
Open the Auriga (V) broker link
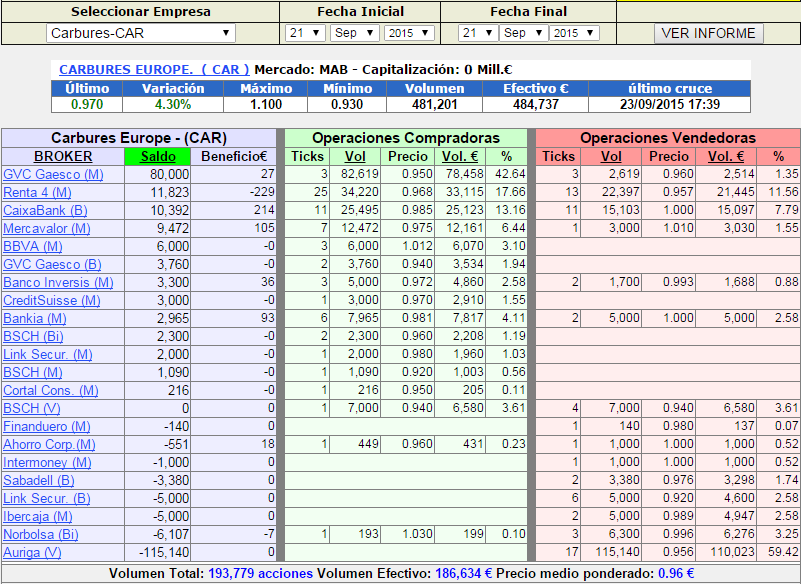[x=32, y=552]
